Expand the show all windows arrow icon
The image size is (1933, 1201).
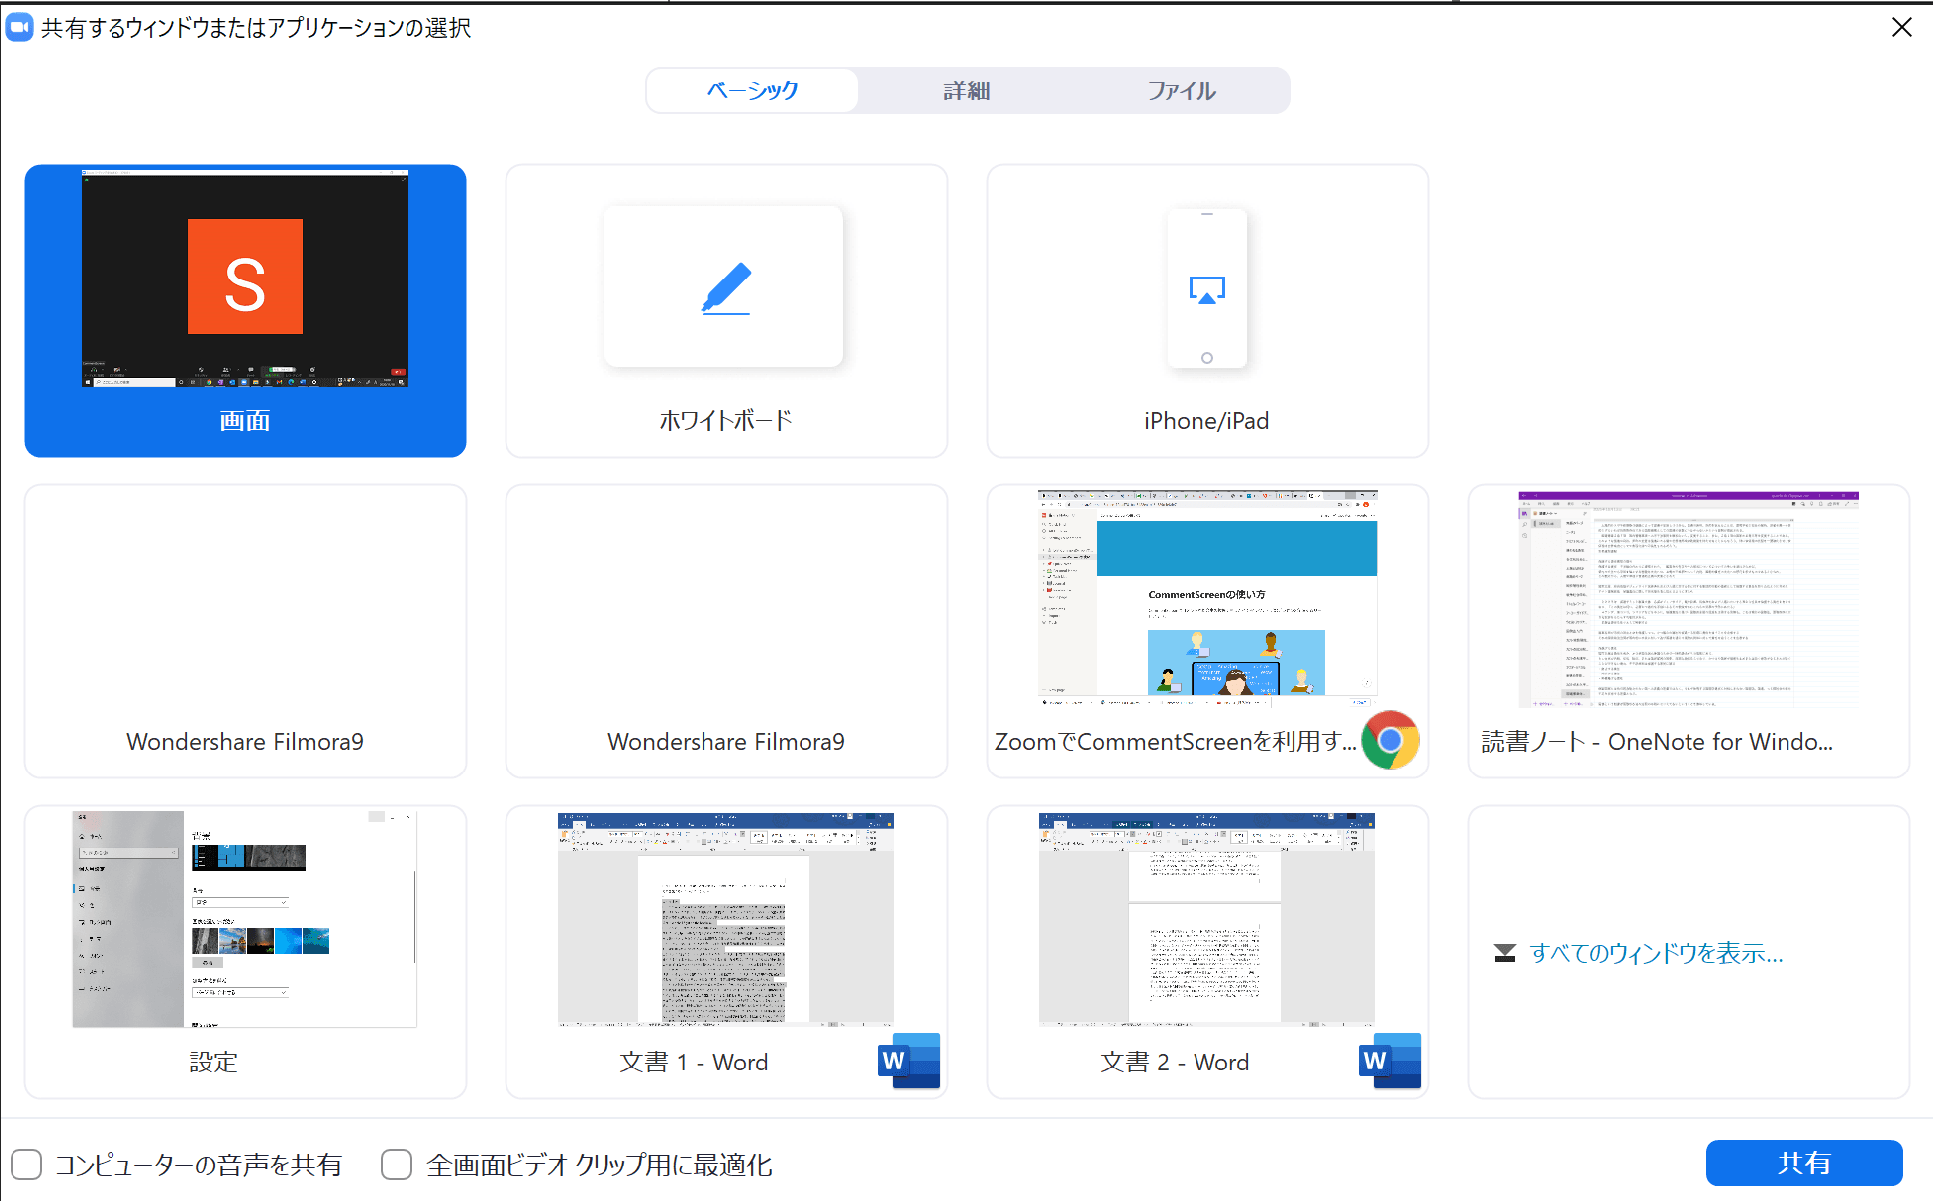click(x=1505, y=953)
